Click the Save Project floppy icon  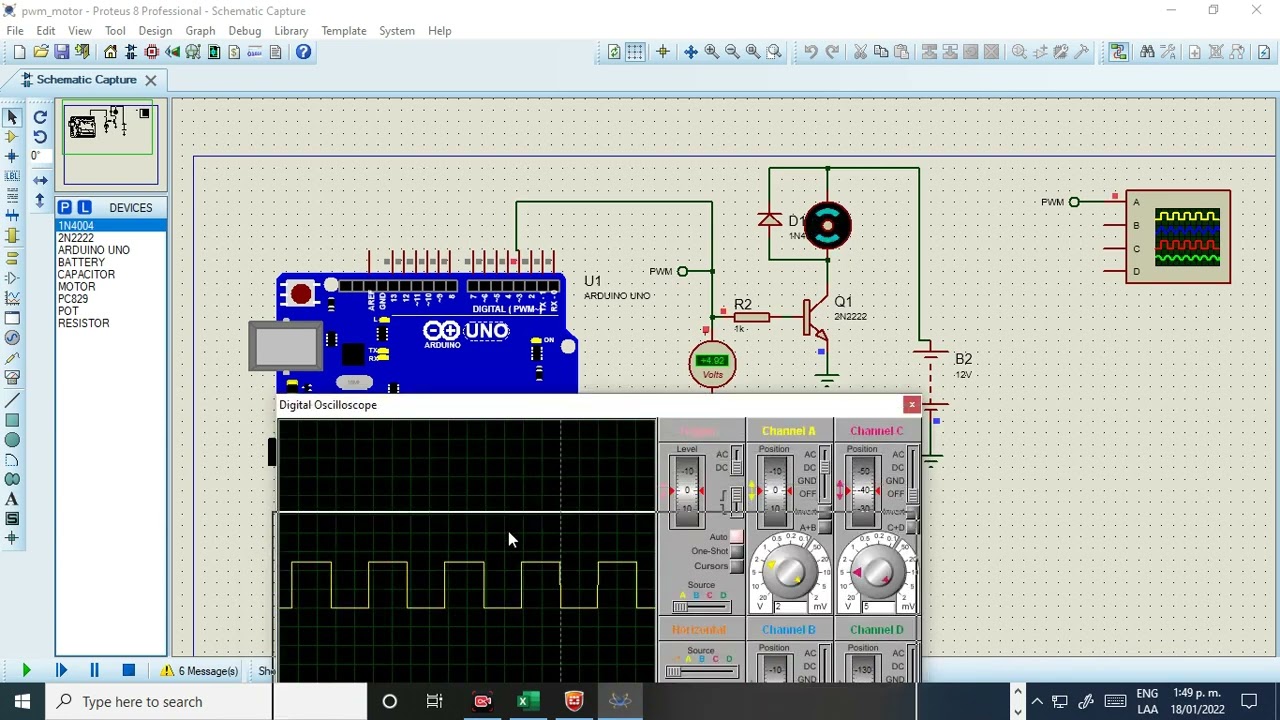tap(61, 52)
